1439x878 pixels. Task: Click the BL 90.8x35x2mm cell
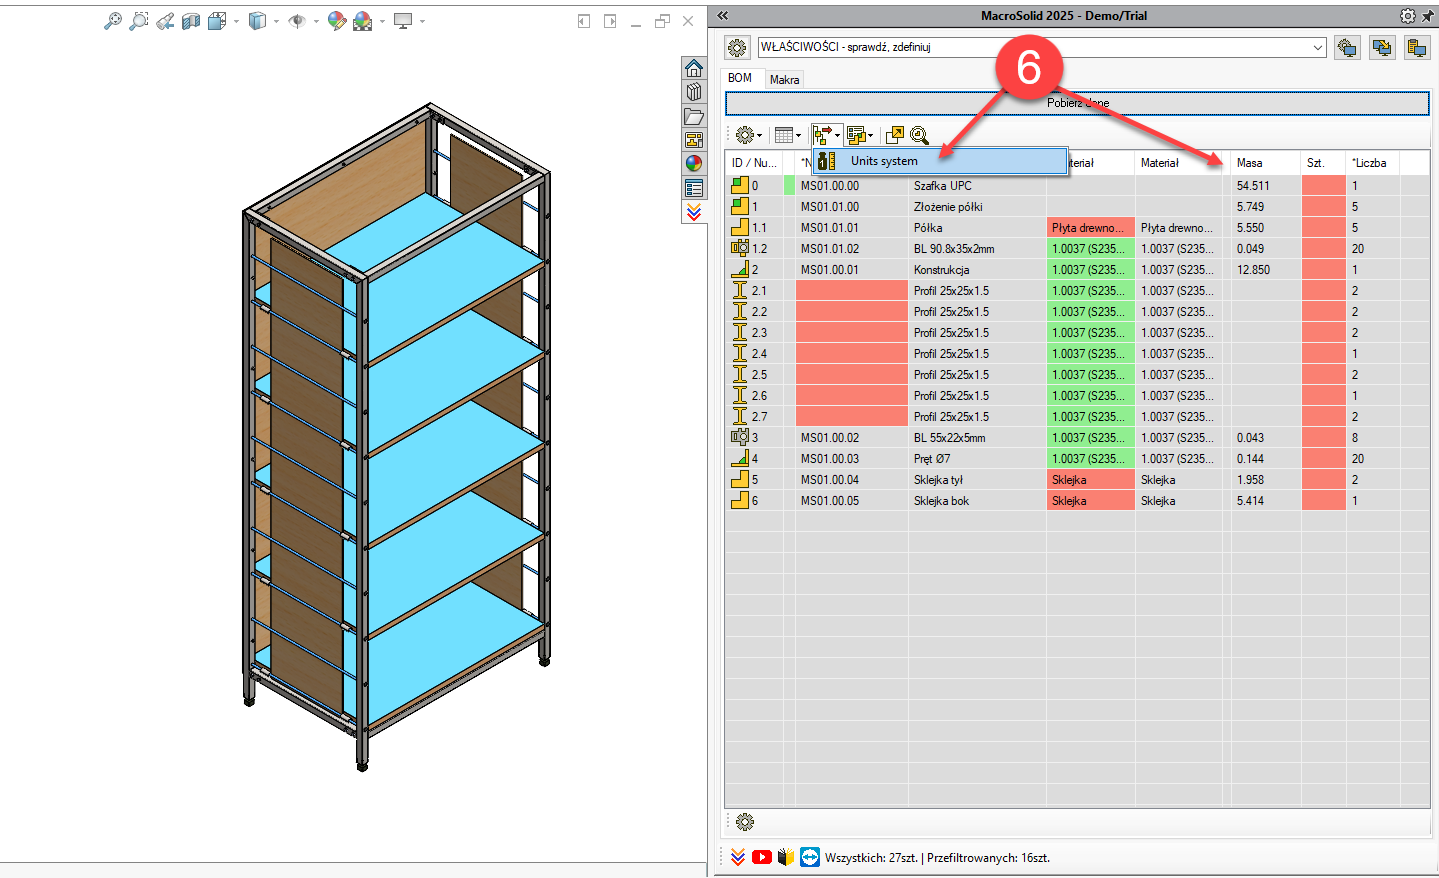tap(976, 249)
